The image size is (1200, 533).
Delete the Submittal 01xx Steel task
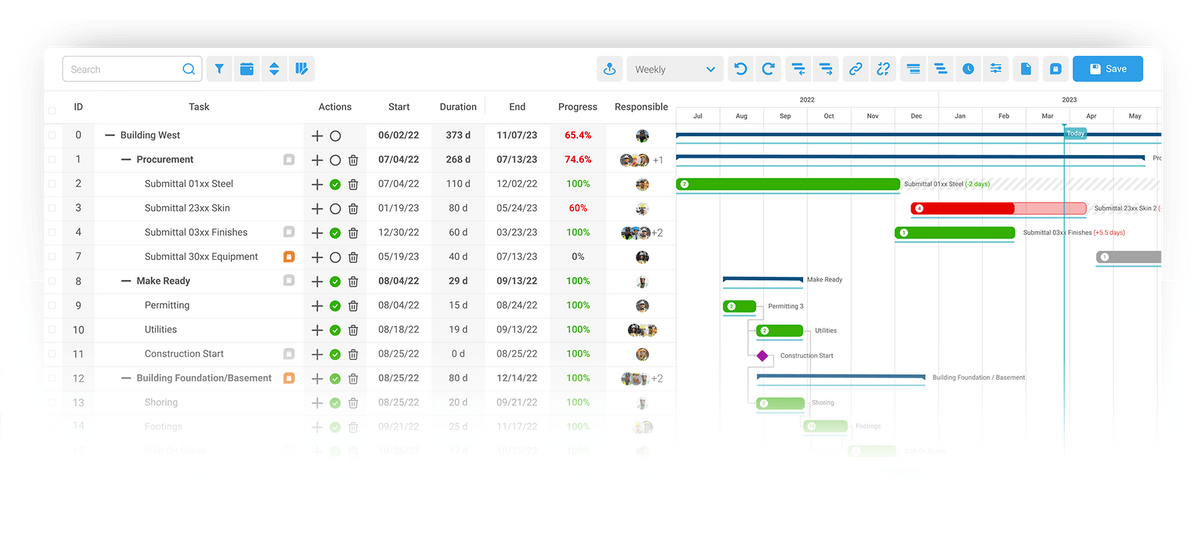[353, 184]
